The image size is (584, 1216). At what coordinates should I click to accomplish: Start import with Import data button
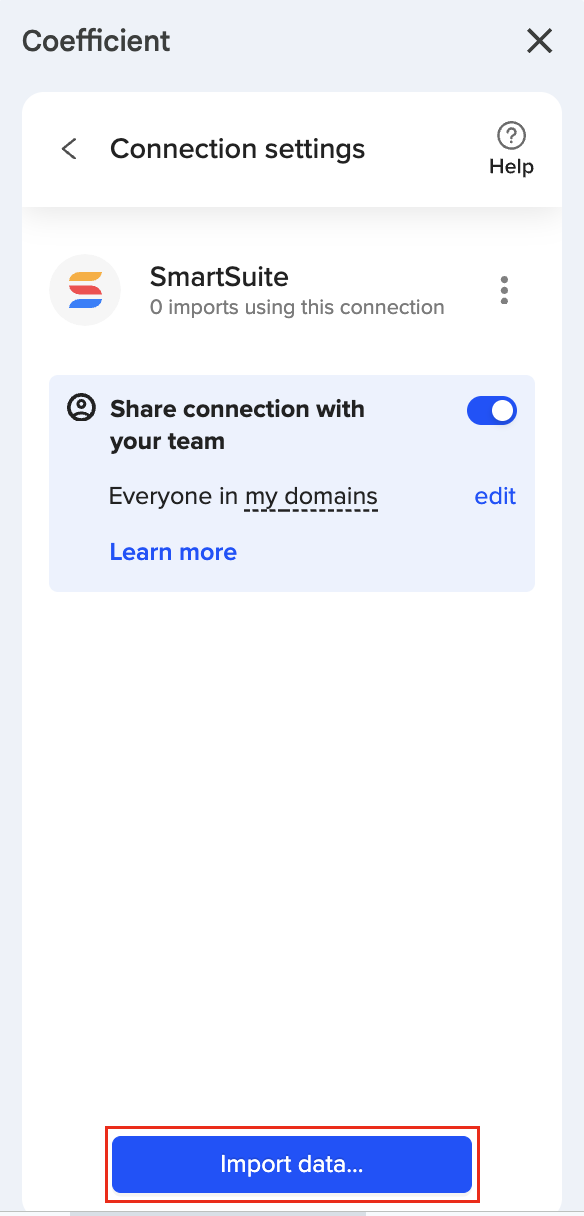(292, 1164)
